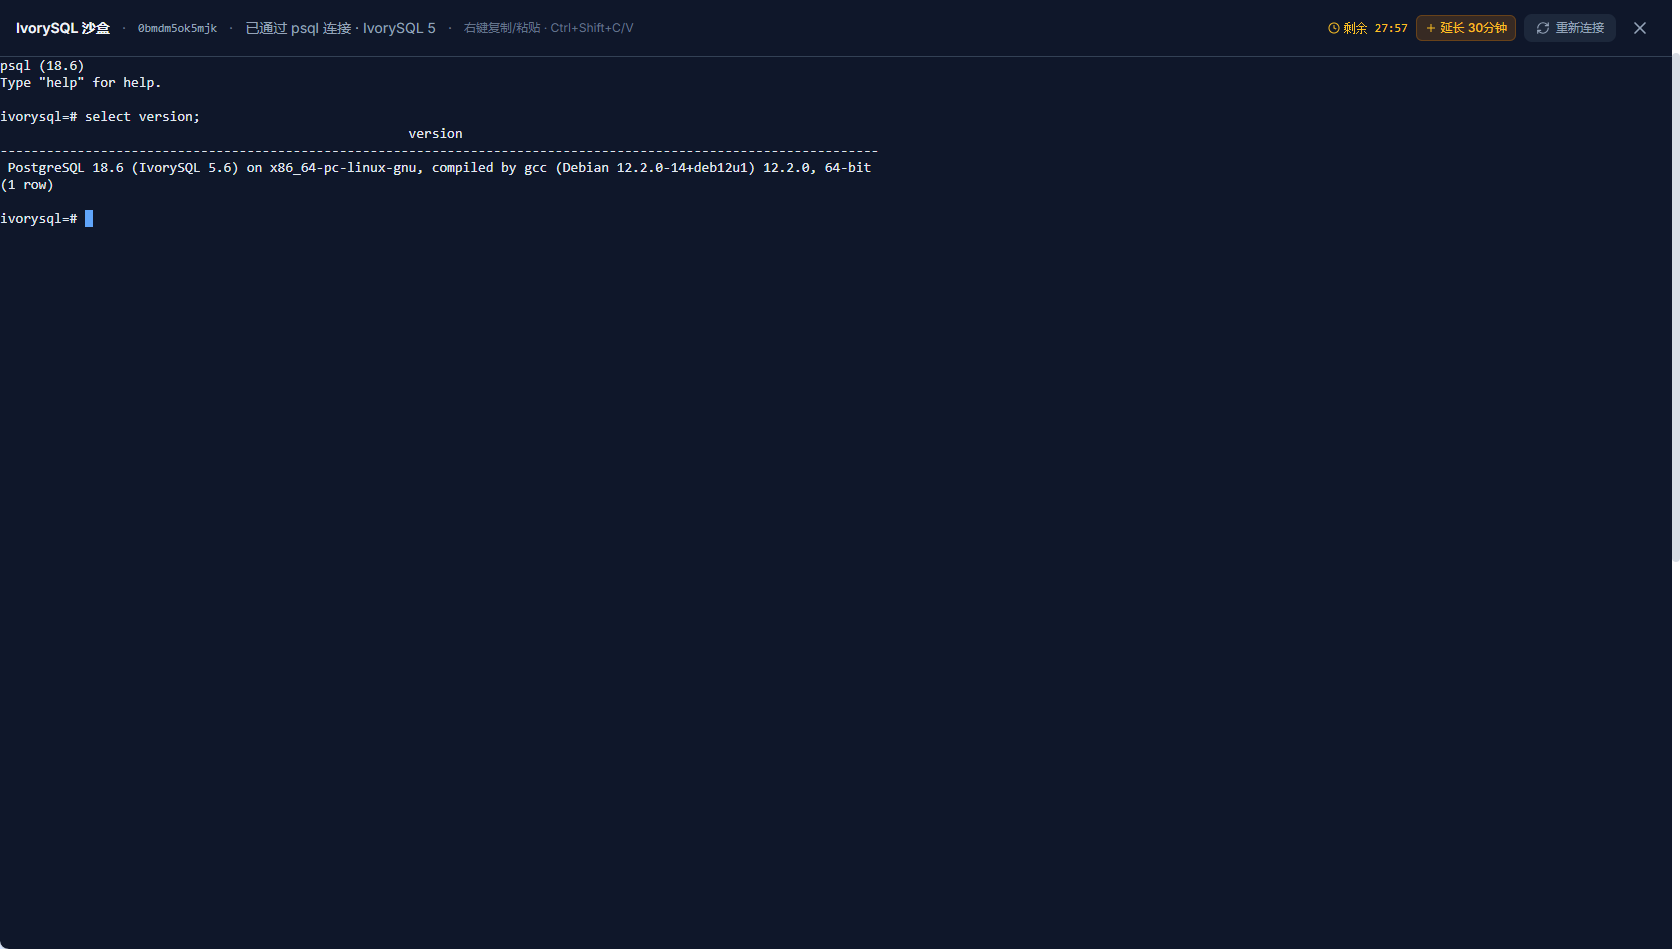Click the reconnect button
The height and width of the screenshot is (949, 1680).
pyautogui.click(x=1569, y=28)
